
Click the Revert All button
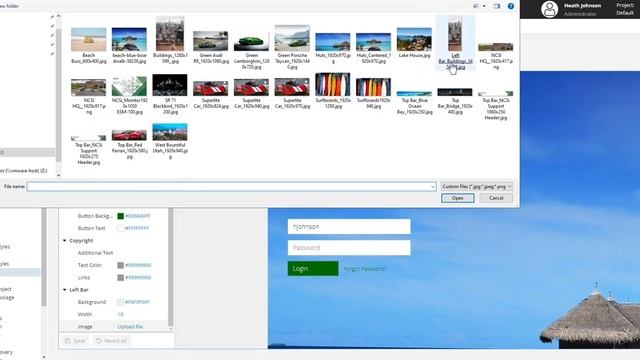111,341
